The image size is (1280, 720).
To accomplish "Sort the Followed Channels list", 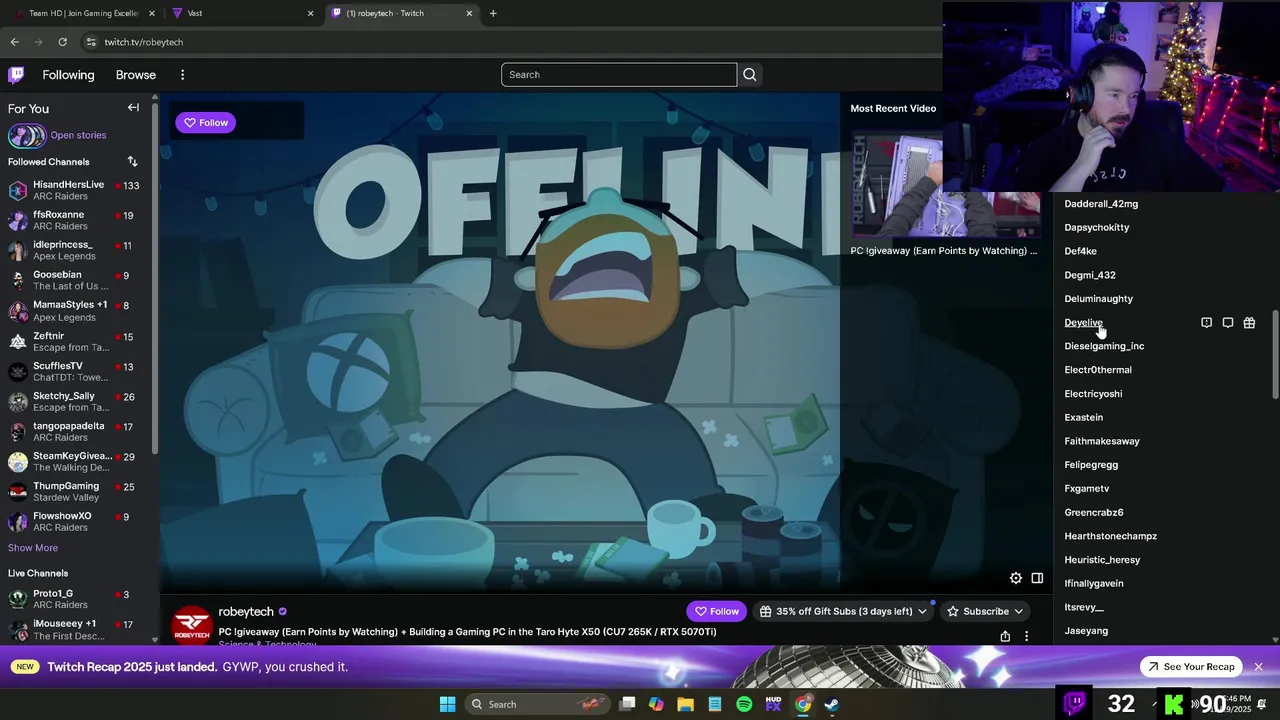I will (x=132, y=162).
